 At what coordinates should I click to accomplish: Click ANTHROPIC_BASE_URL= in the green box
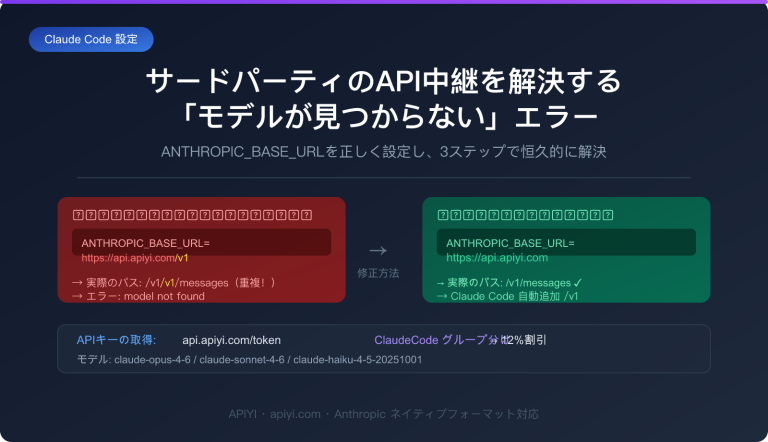(510, 243)
